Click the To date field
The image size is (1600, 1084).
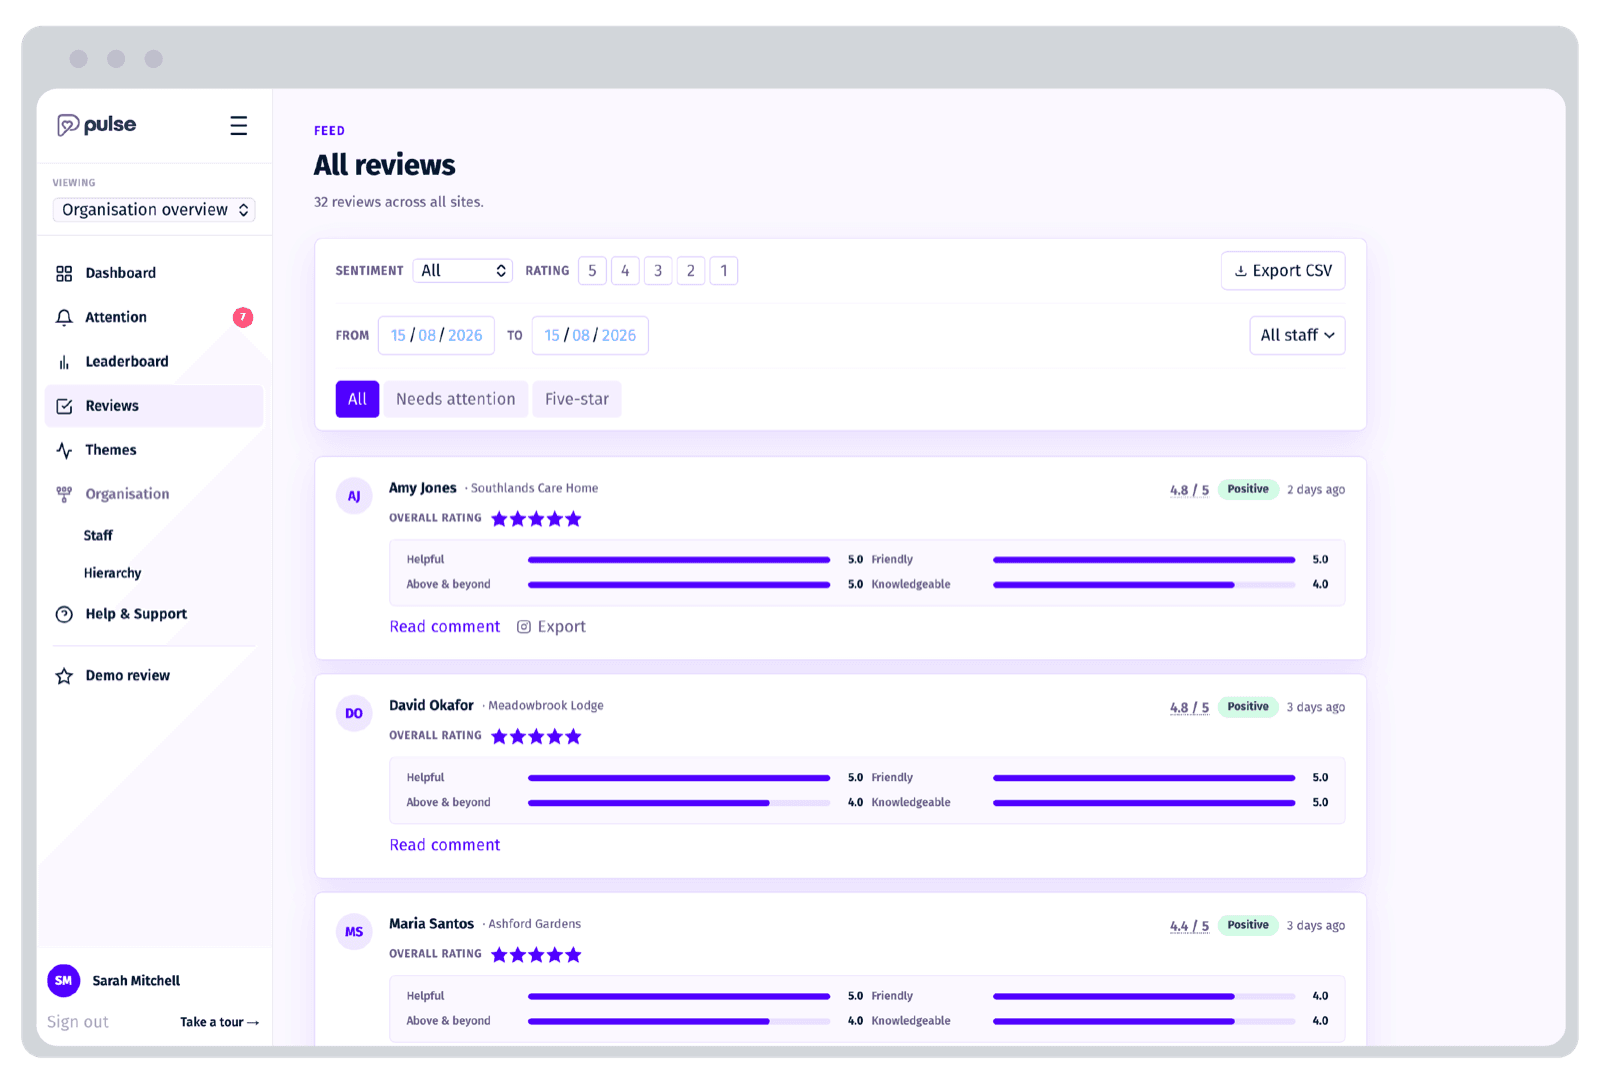click(590, 335)
